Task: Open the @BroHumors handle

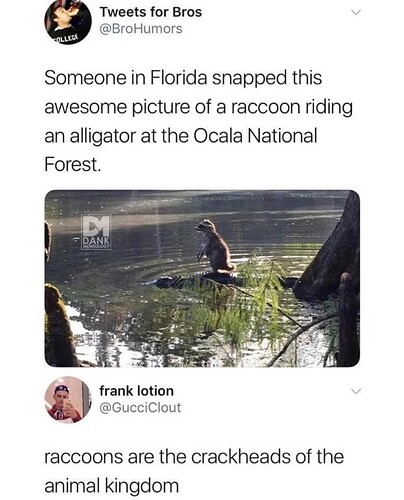Action: [x=141, y=29]
